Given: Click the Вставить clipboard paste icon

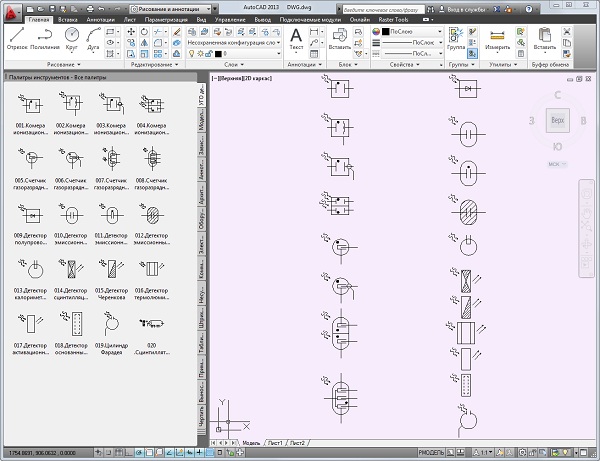Looking at the screenshot, I should click(x=545, y=35).
